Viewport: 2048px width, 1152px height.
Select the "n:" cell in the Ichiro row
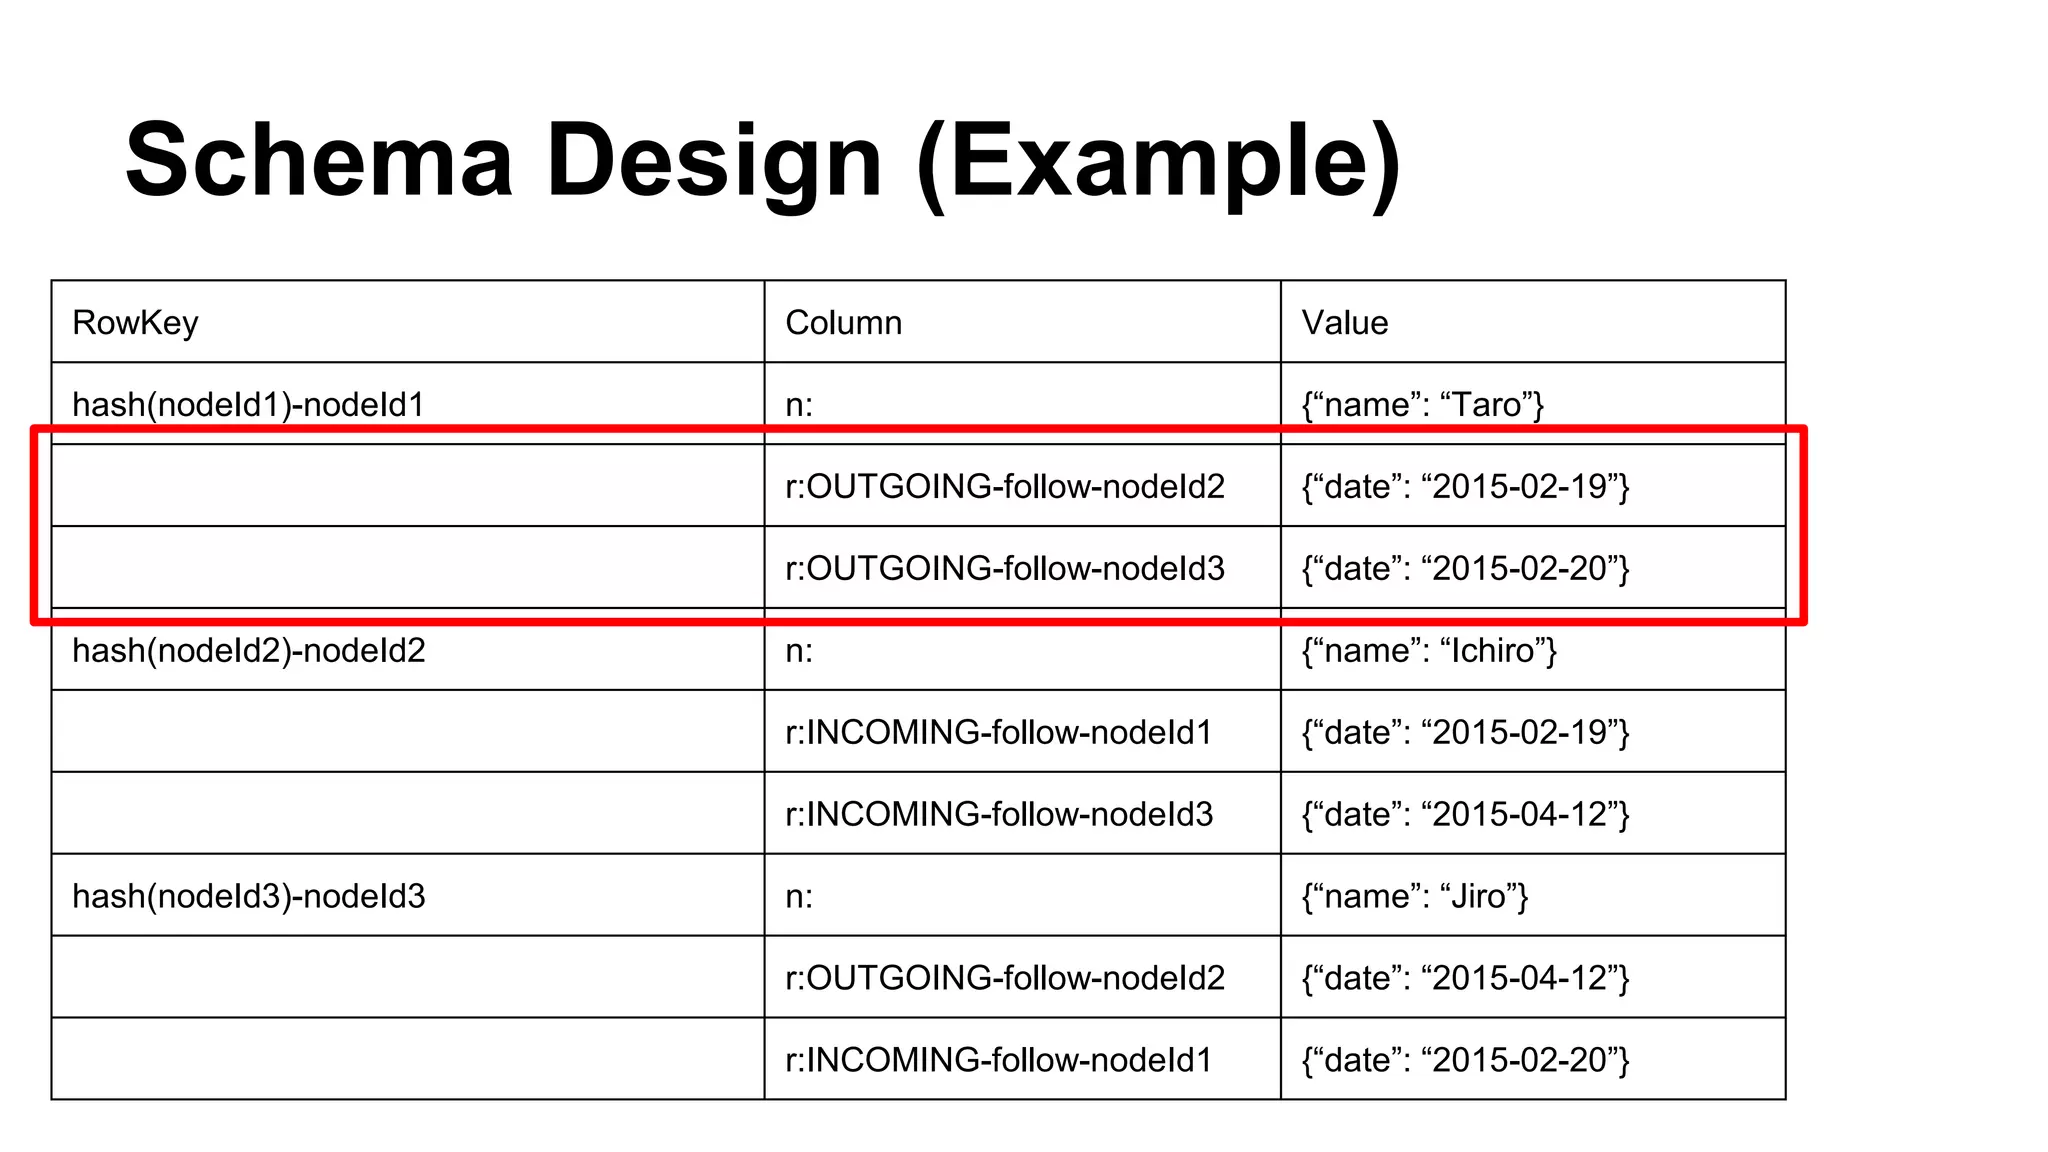pyautogui.click(x=1022, y=650)
